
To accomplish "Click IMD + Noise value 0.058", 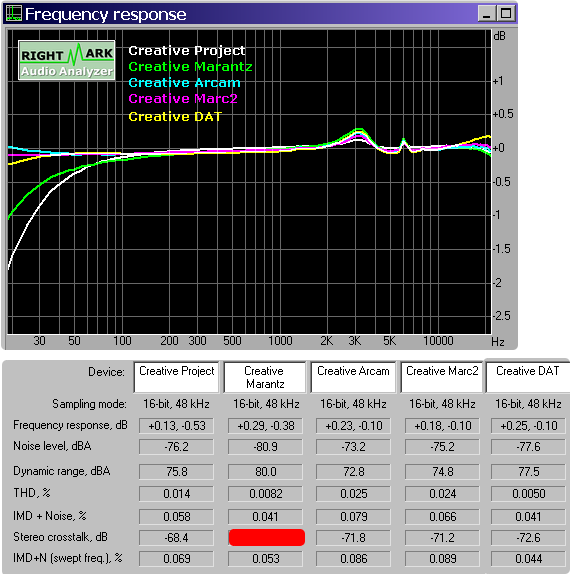I will coord(176,517).
